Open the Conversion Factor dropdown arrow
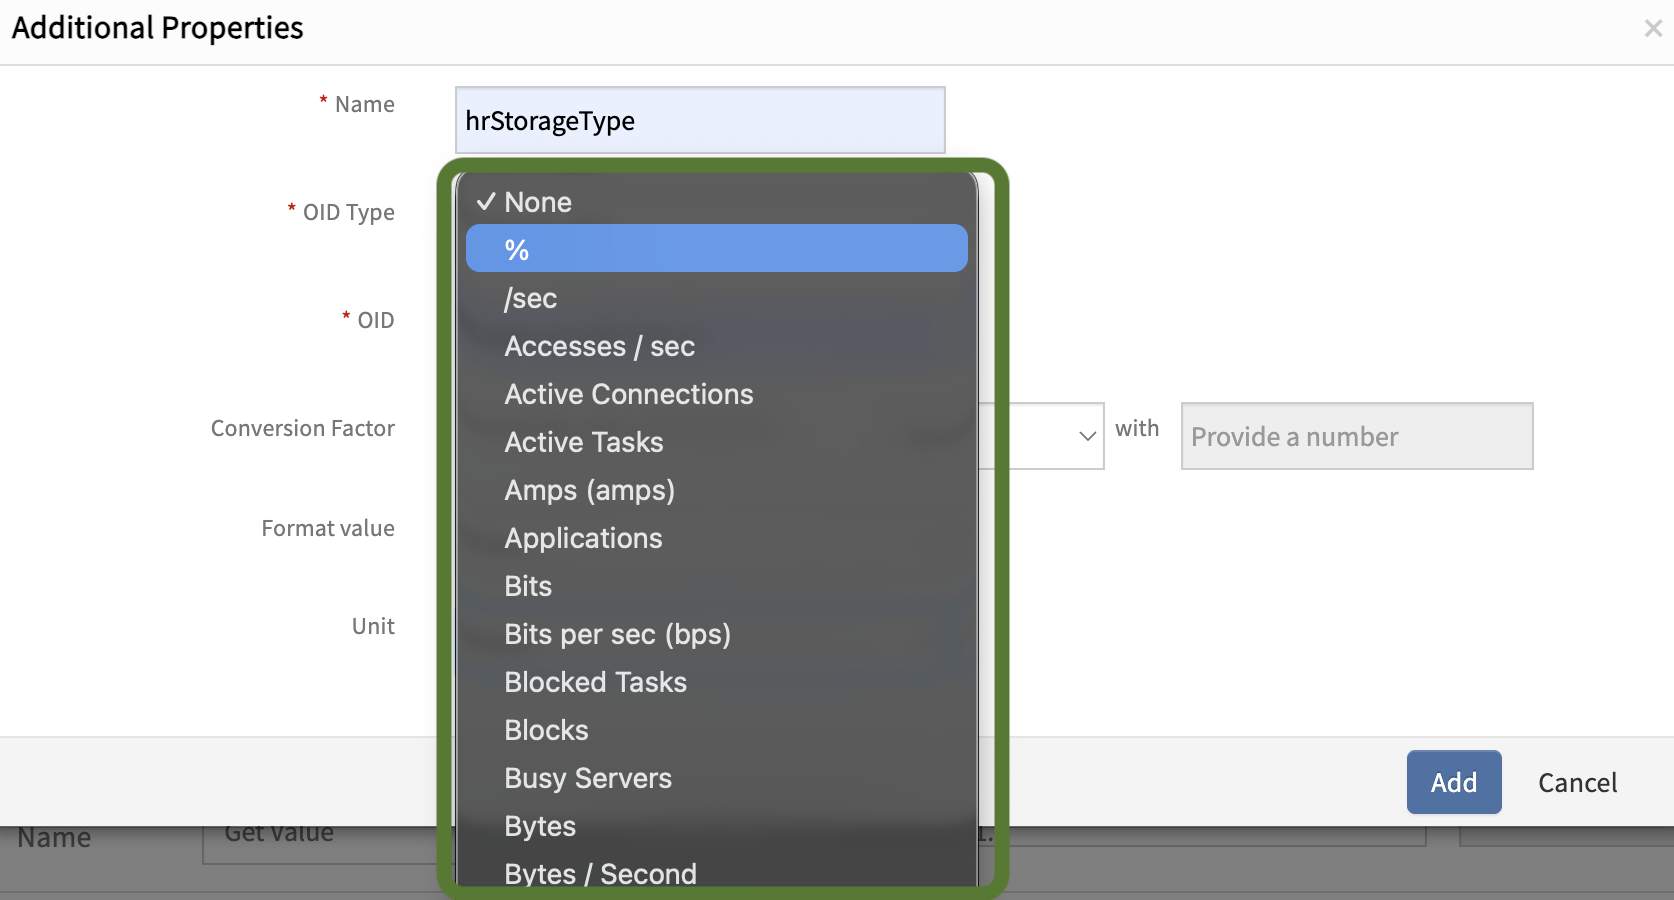 1086,436
